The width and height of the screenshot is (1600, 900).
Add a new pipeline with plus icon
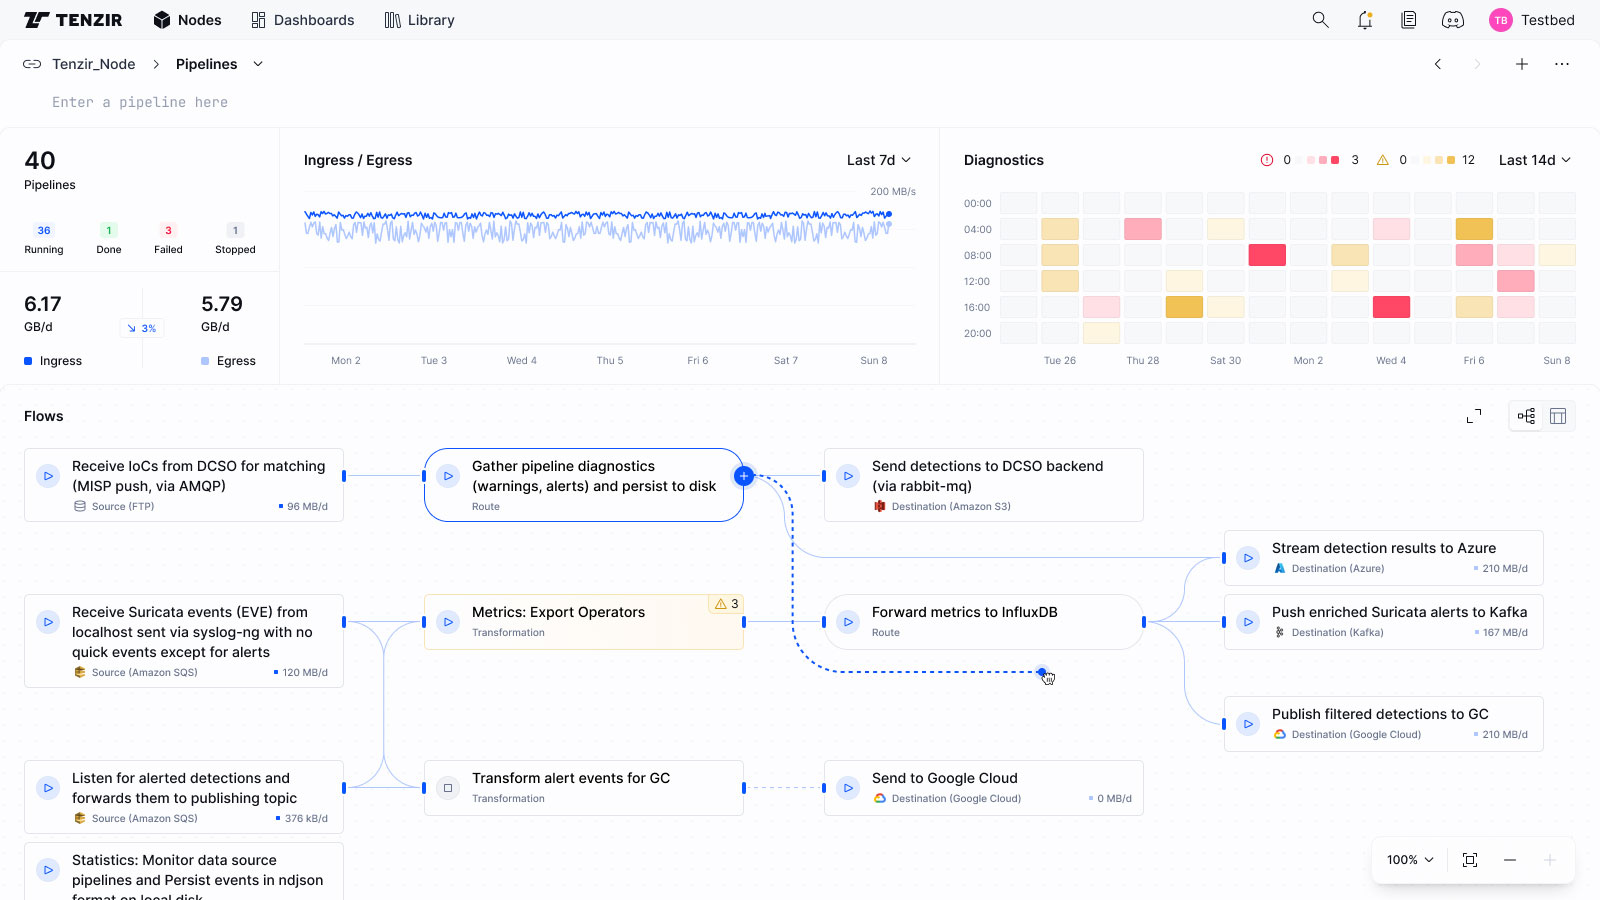click(1521, 64)
